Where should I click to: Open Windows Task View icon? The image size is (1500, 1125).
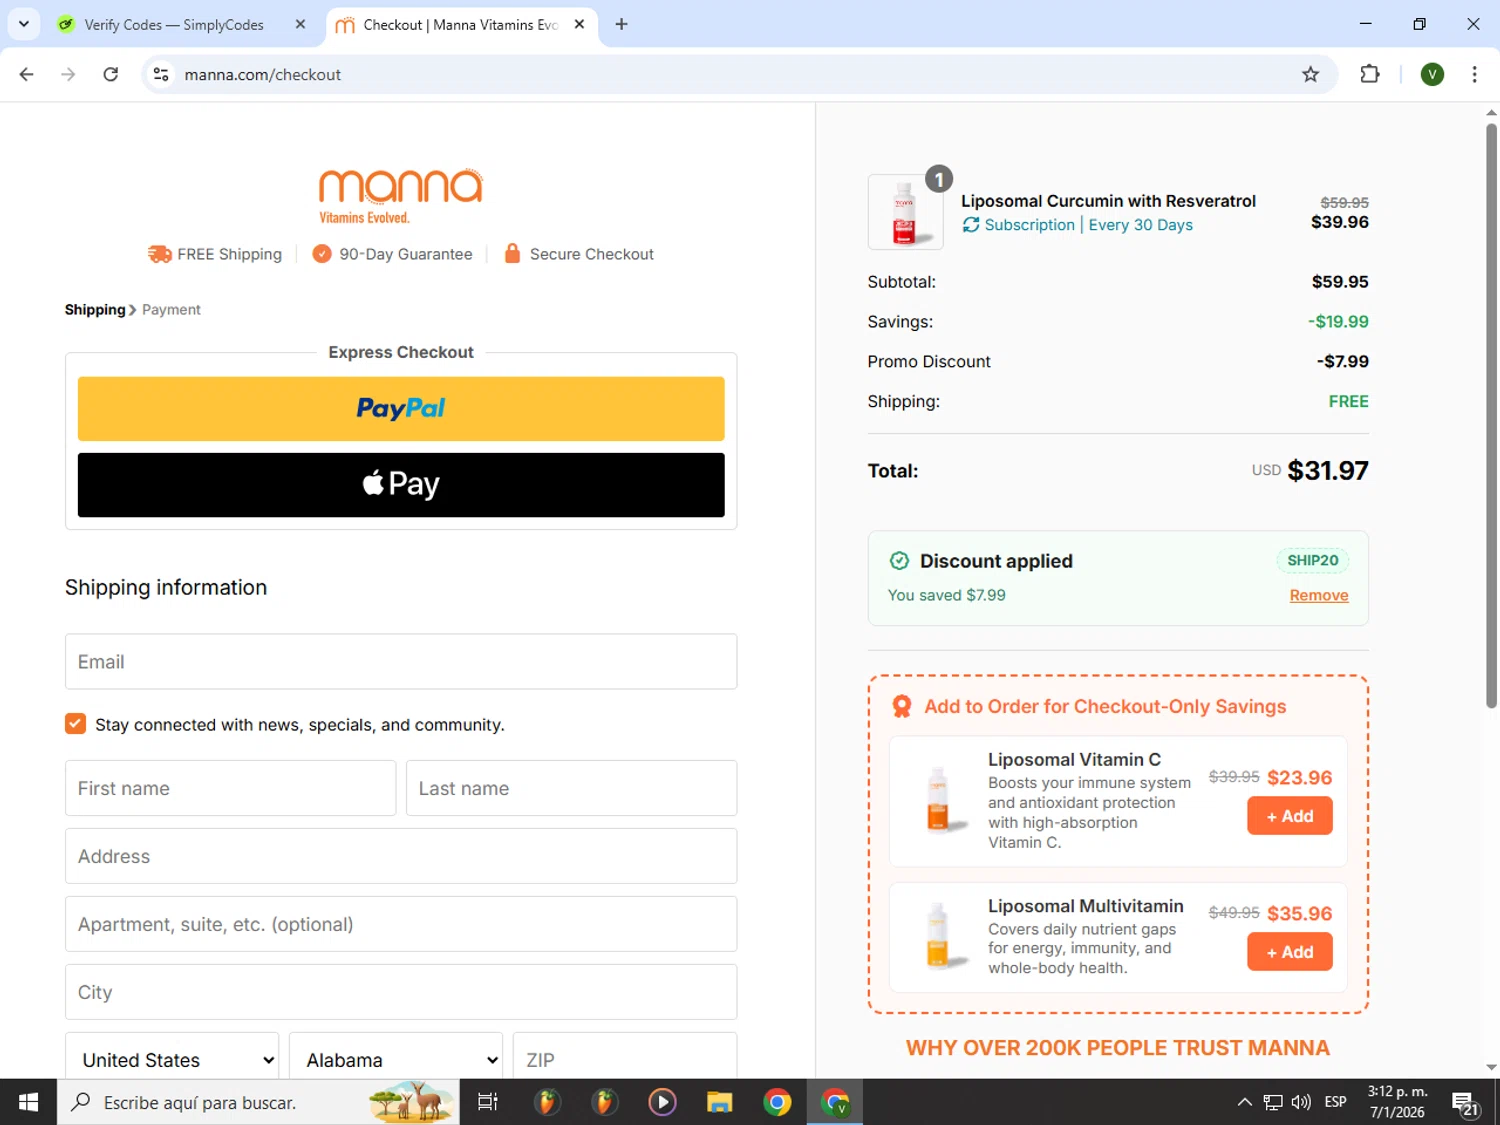click(x=488, y=1102)
